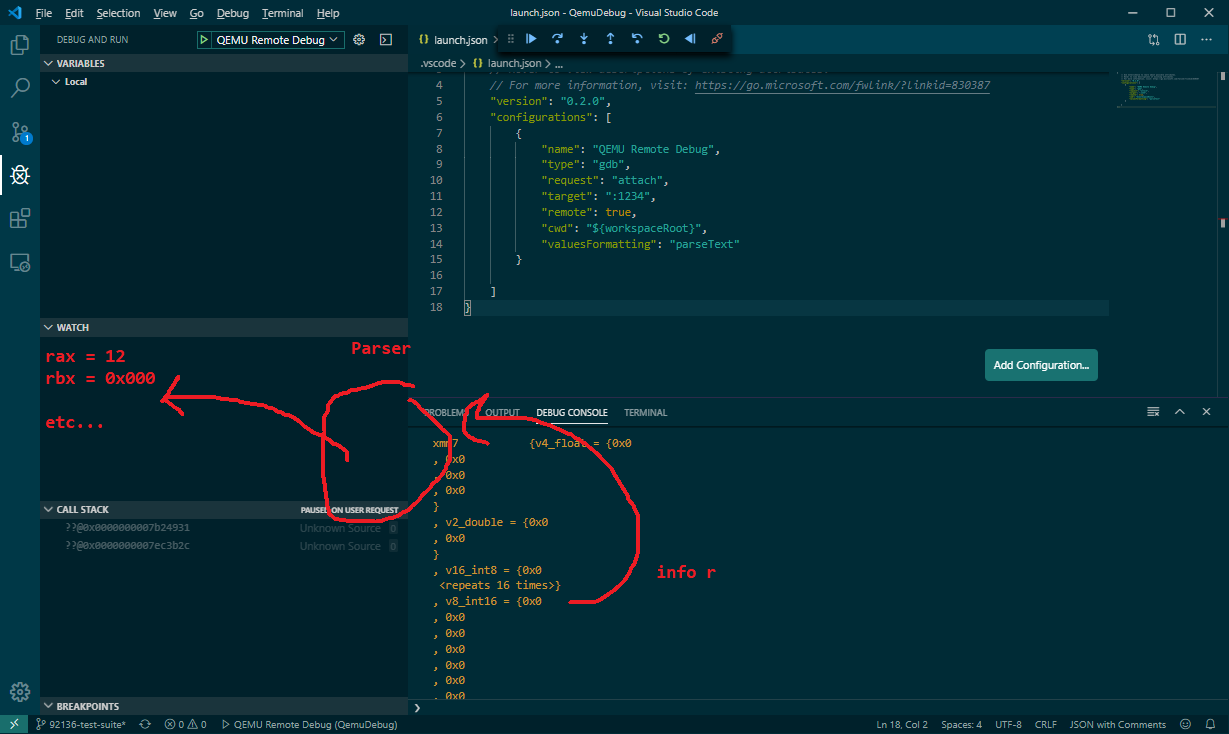Split the editor to the right
The width and height of the screenshot is (1229, 734).
1180,40
